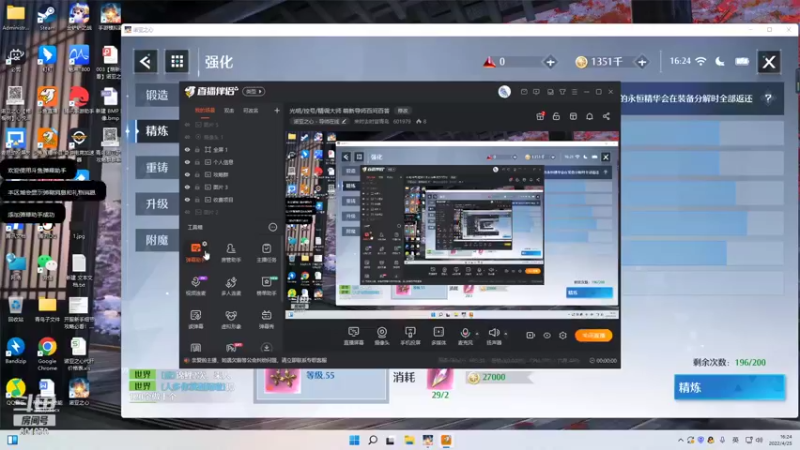
Task: Click the mode switch pill beside app logo
Action: [x=254, y=91]
